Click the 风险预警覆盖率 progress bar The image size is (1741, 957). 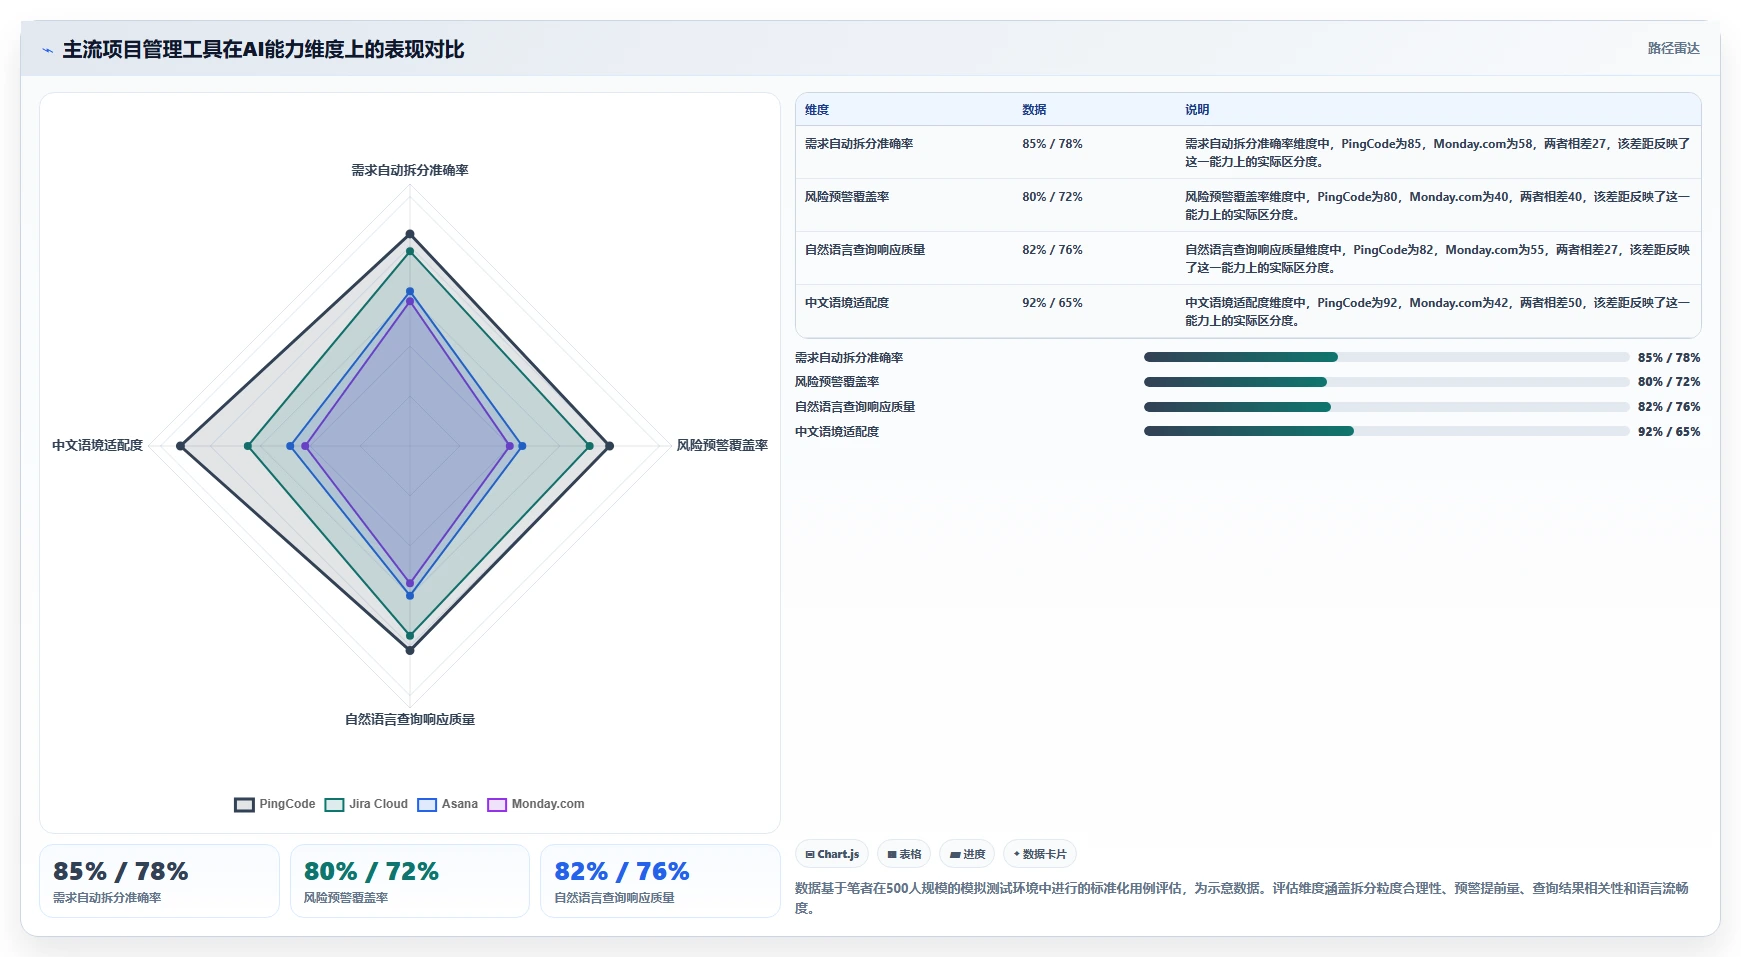(x=1386, y=382)
